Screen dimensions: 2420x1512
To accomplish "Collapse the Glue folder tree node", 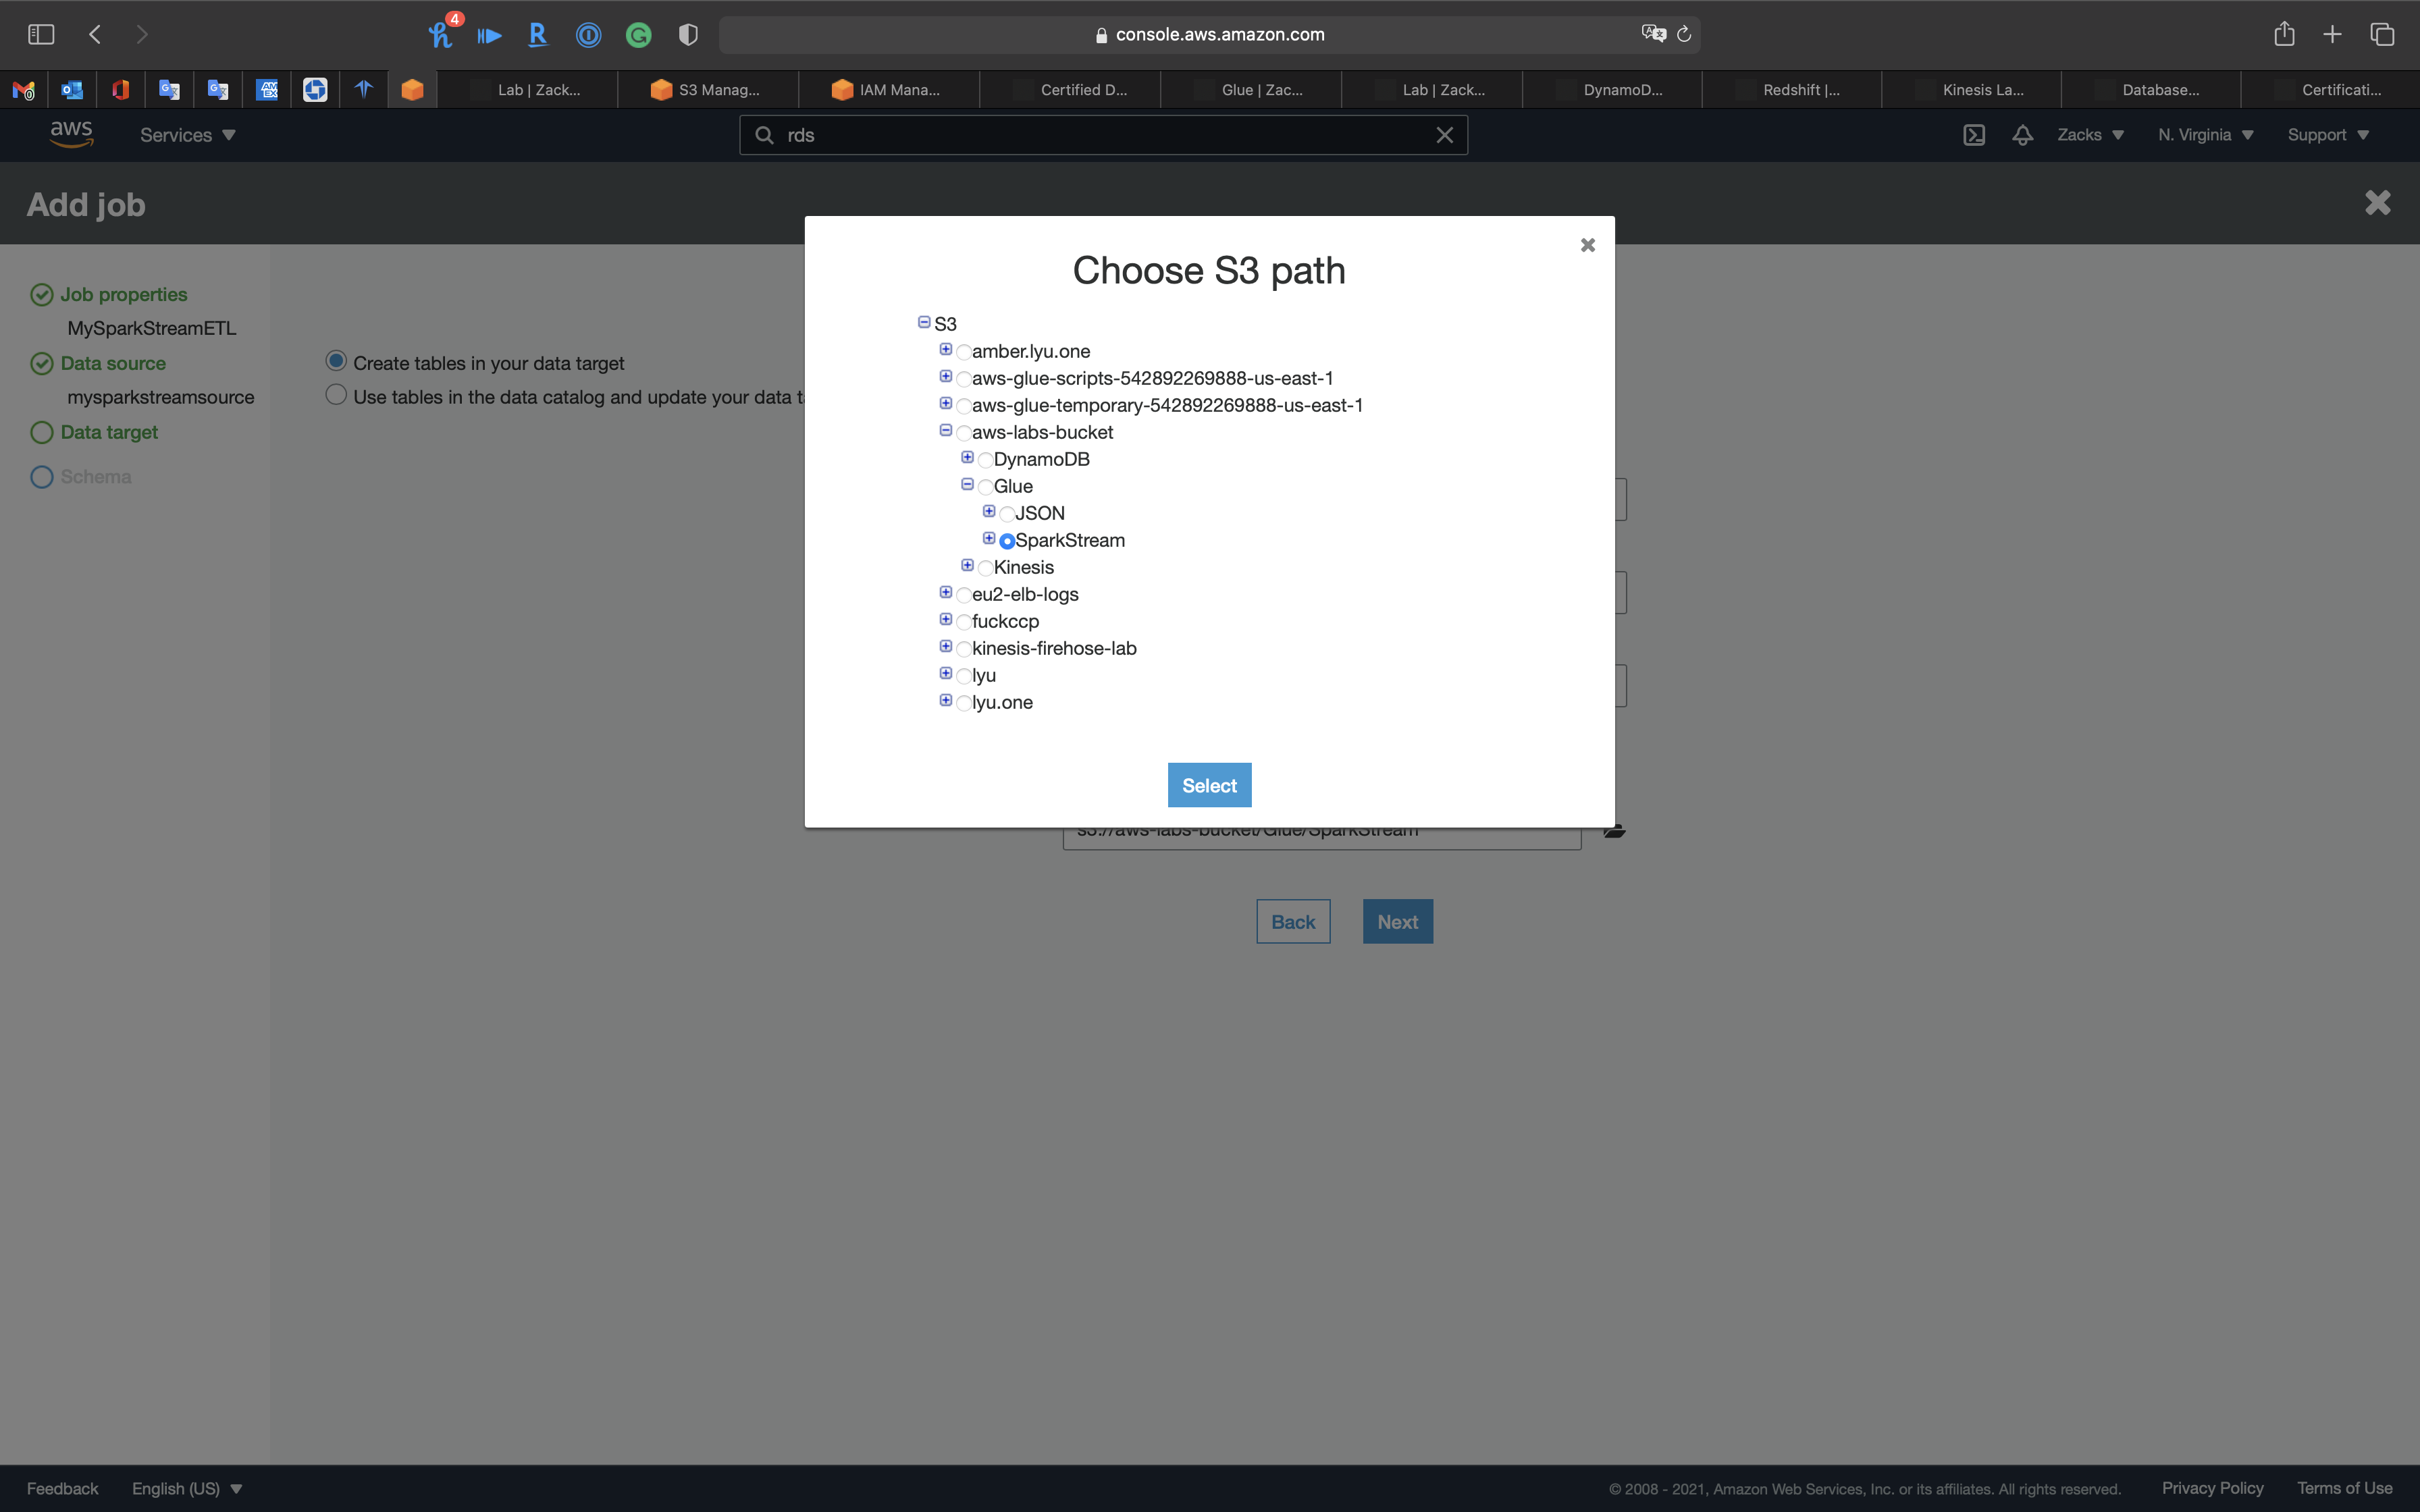I will tap(967, 484).
